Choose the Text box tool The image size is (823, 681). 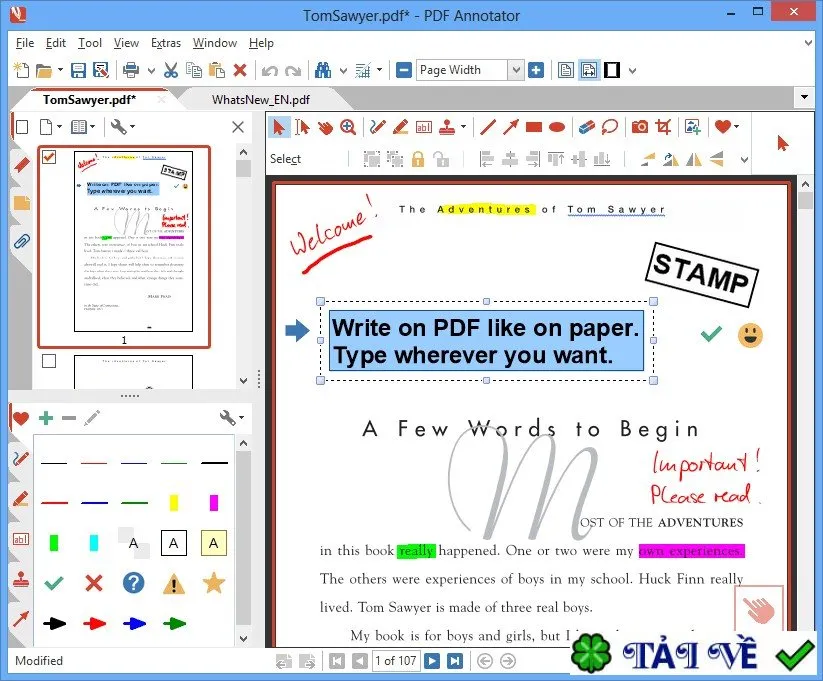point(424,127)
